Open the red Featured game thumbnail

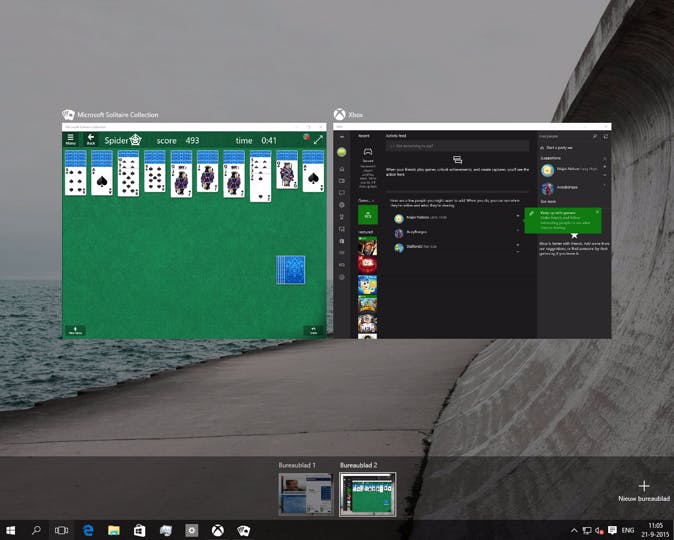(x=368, y=265)
